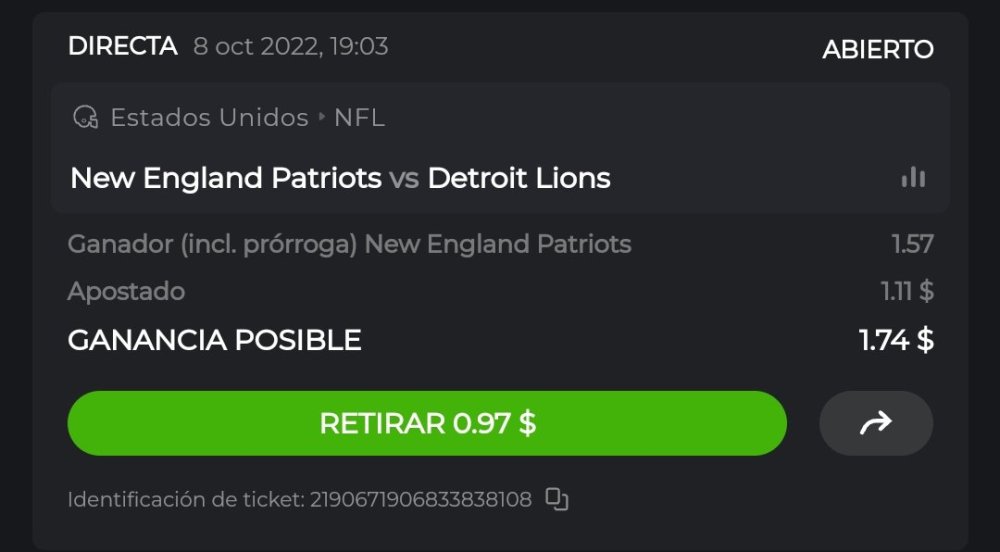The image size is (1000, 552).
Task: Click the 1.11 $ staked amount
Action: pyautogui.click(x=906, y=292)
